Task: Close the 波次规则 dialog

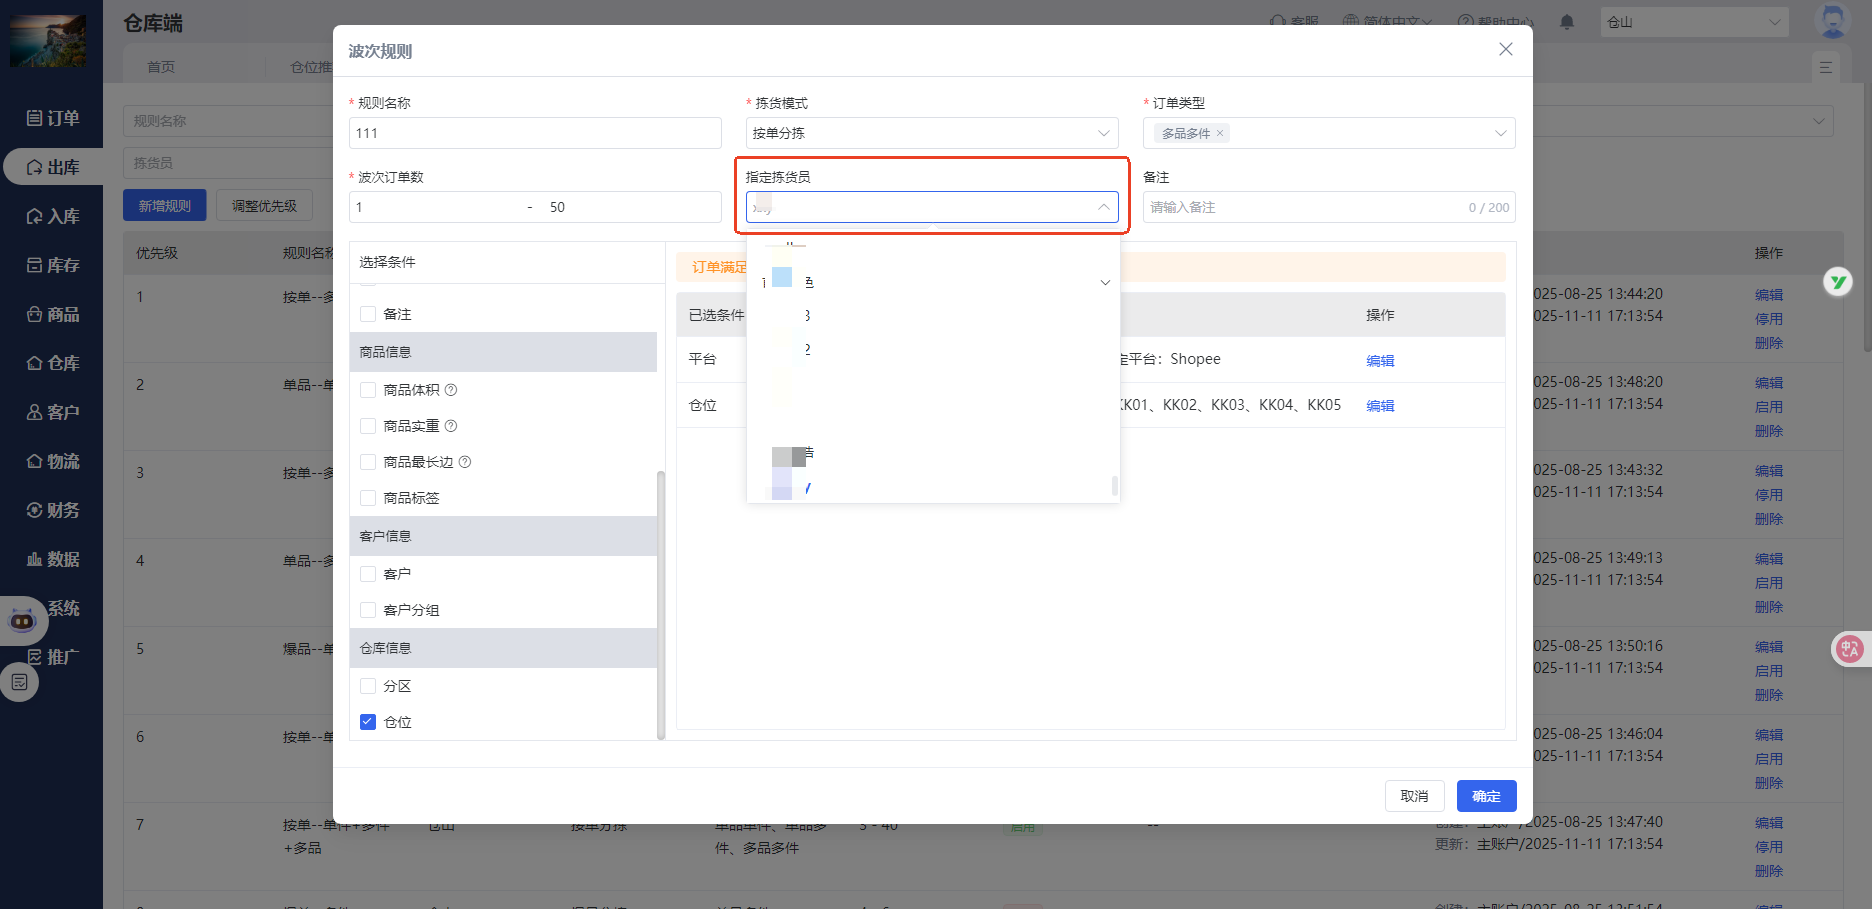Action: [1505, 50]
